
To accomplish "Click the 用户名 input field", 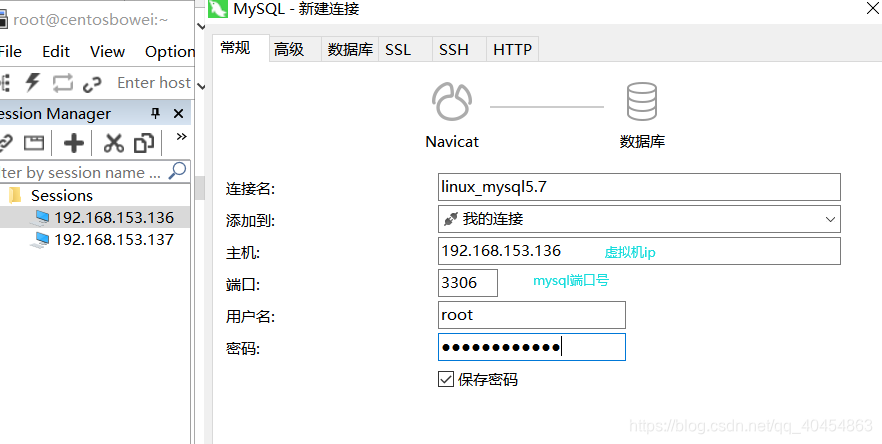I will [532, 315].
